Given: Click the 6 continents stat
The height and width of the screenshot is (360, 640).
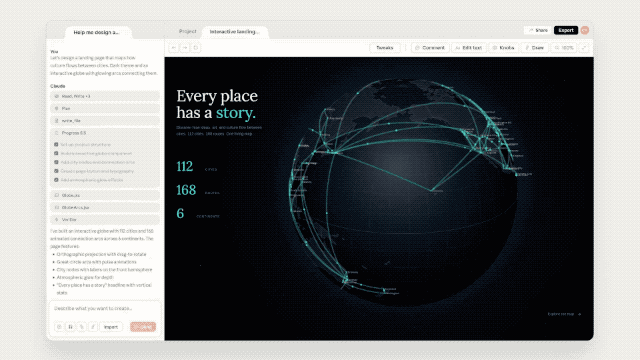Looking at the screenshot, I should (x=198, y=213).
